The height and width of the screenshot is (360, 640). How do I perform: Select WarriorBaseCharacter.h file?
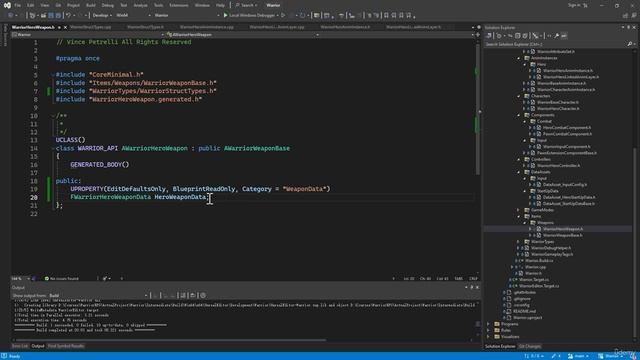558,102
